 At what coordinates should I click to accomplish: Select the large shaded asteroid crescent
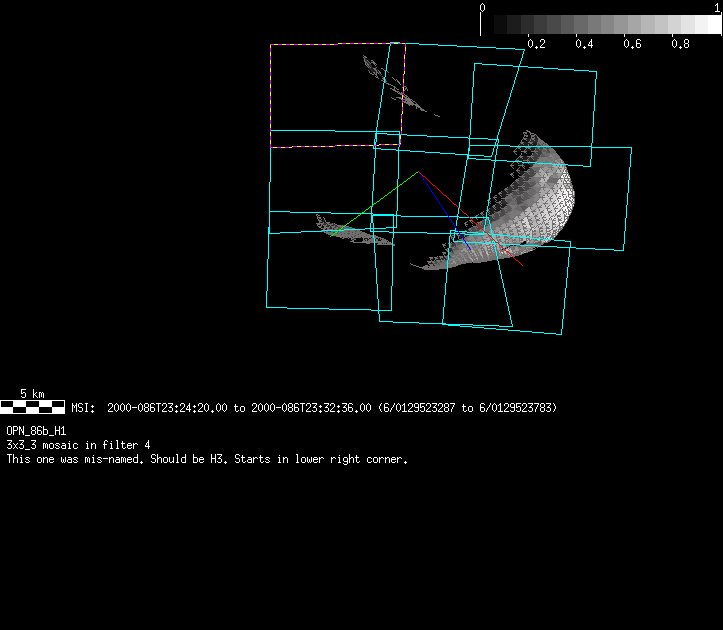pos(540,200)
